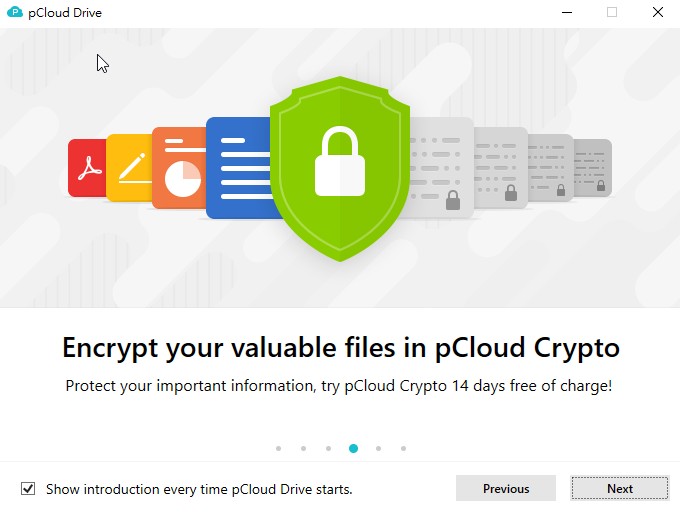This screenshot has height=514, width=680.
Task: Click the blue text document icon
Action: (x=238, y=167)
